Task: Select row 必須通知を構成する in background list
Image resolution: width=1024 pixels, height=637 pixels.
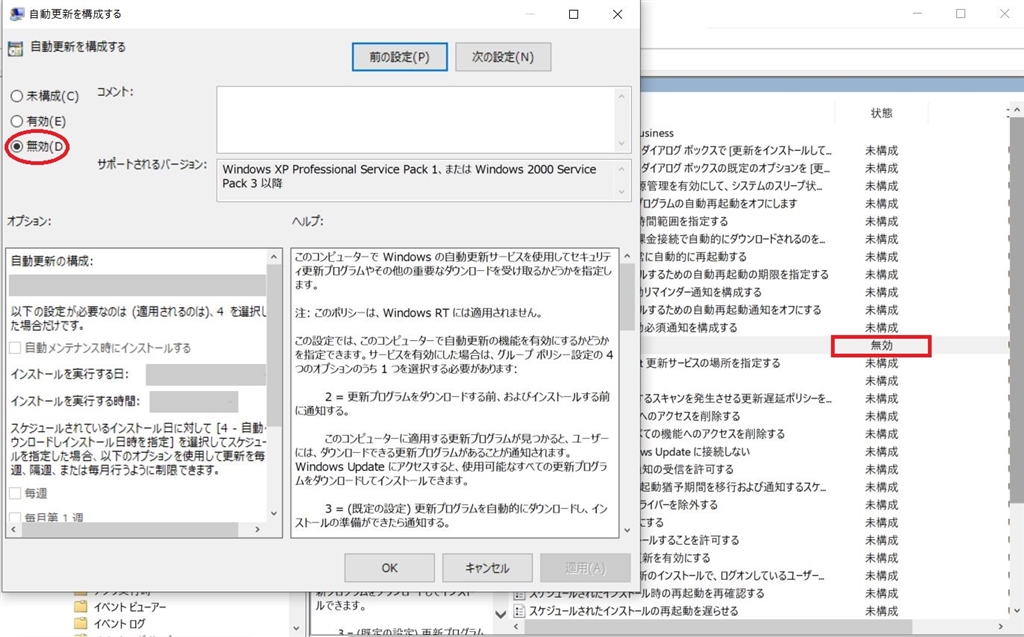Action: 688,328
